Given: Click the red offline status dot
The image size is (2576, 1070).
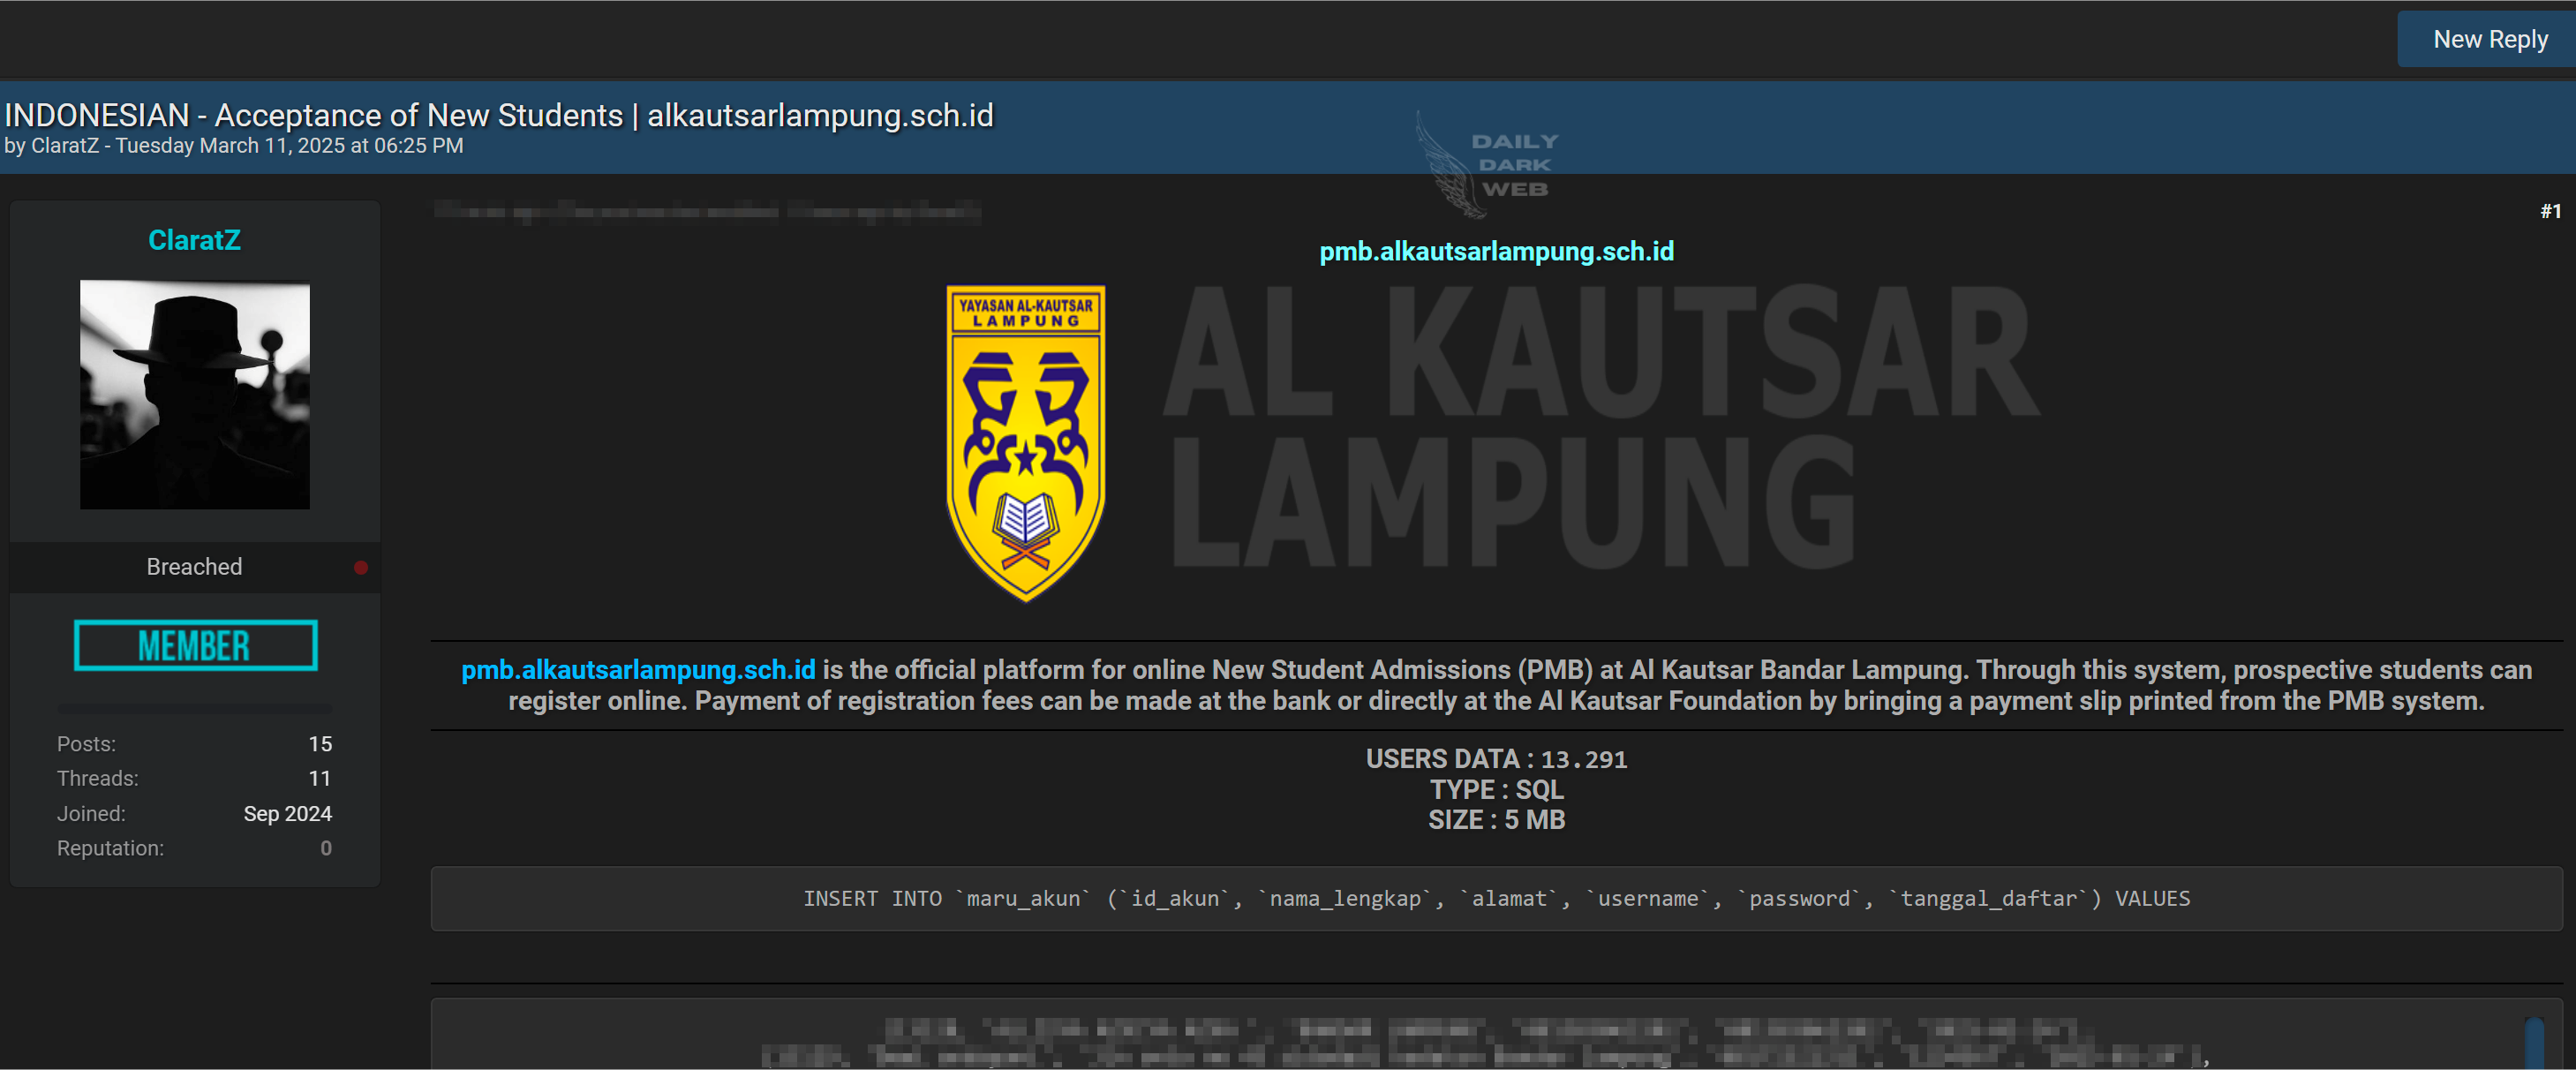Looking at the screenshot, I should [361, 568].
